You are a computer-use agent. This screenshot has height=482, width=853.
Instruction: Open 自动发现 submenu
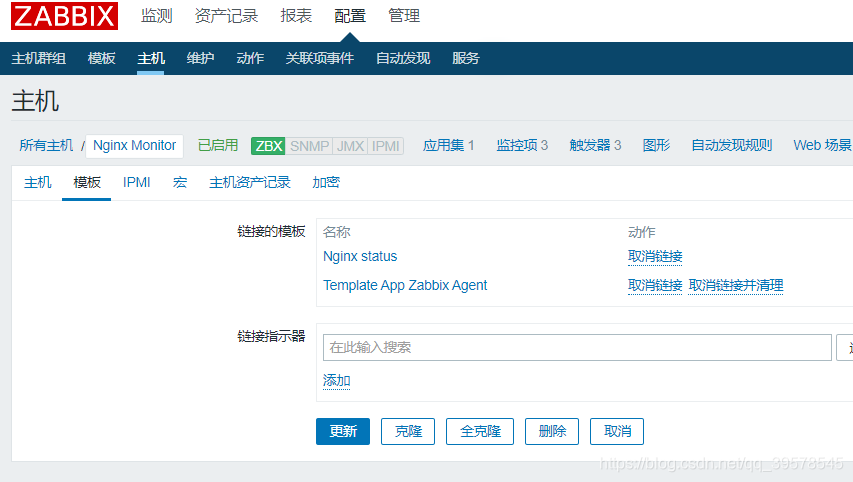coord(403,58)
